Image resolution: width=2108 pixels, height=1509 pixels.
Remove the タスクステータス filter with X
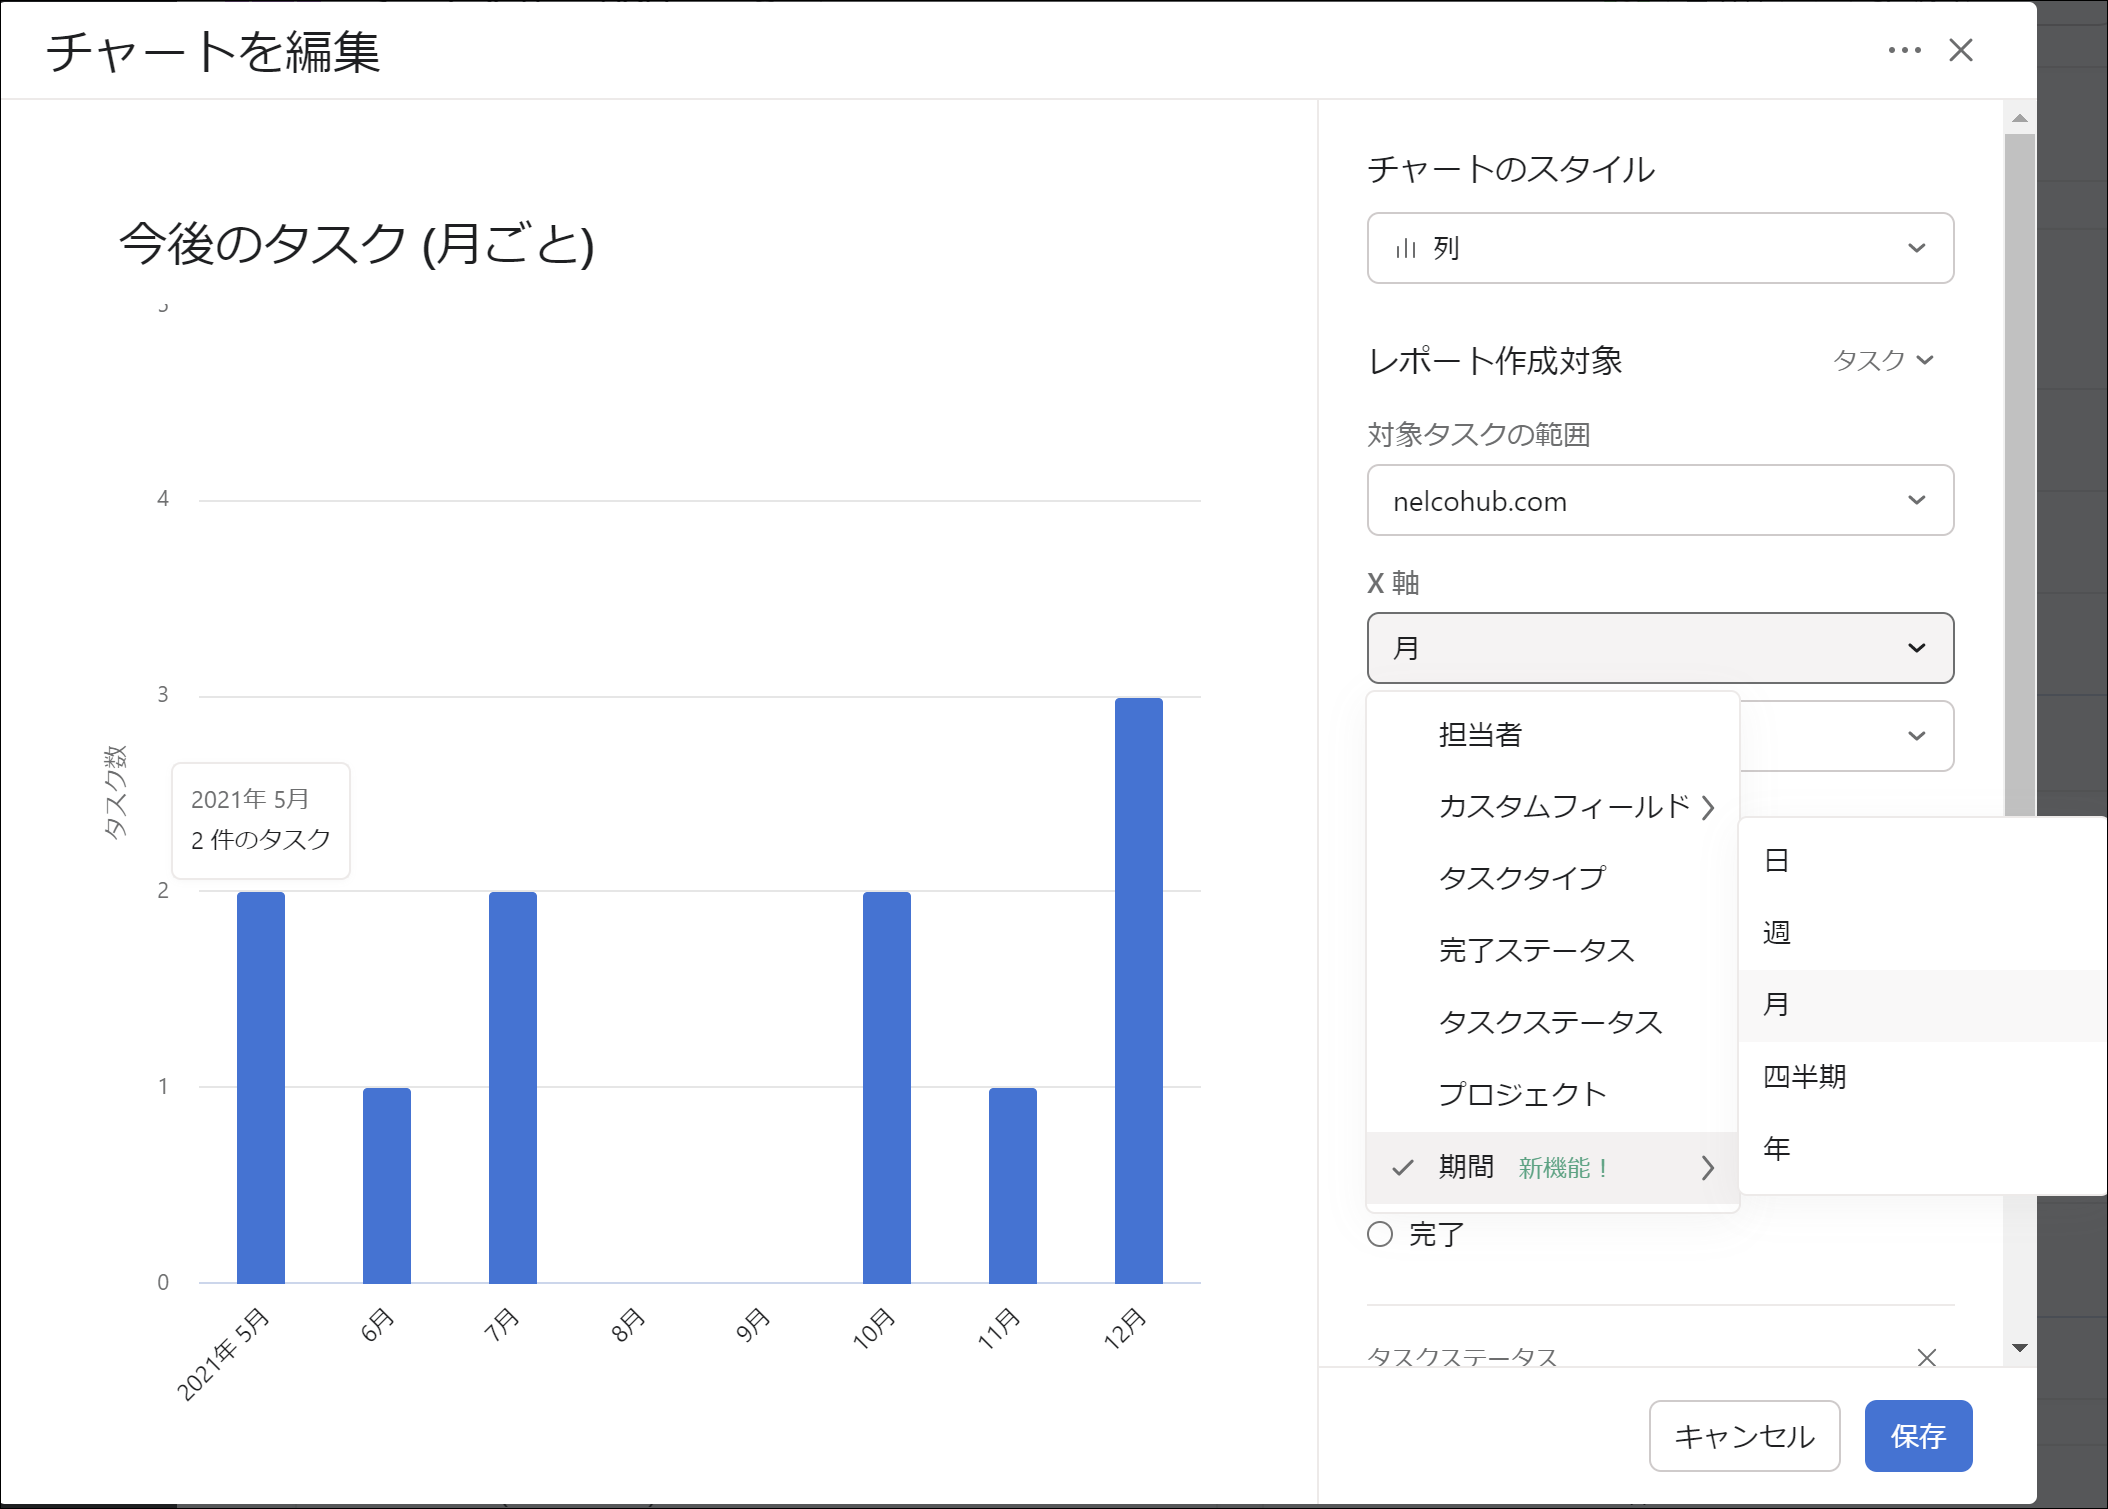pos(1927,1357)
